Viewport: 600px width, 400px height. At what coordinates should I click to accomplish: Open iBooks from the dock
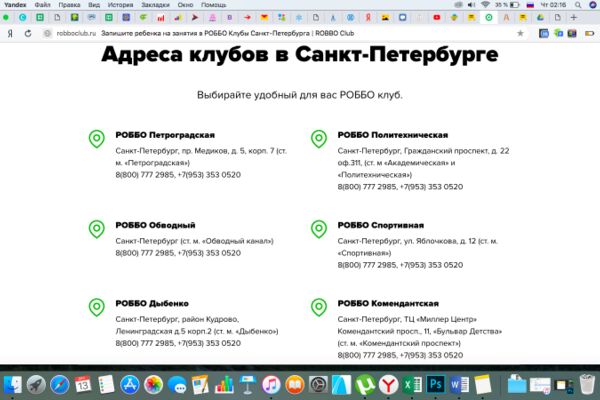click(295, 384)
